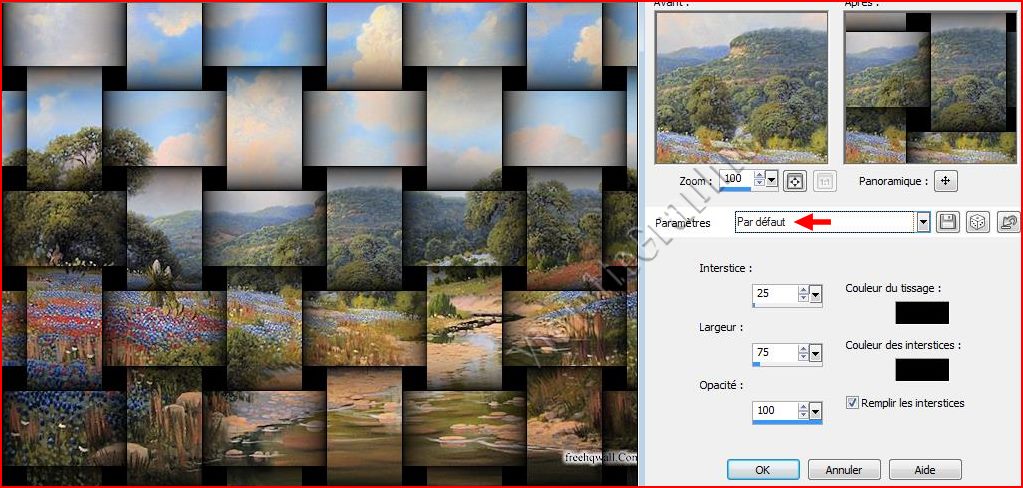Viewport: 1023px width, 488px height.
Task: Click the Annuler button
Action: [843, 469]
